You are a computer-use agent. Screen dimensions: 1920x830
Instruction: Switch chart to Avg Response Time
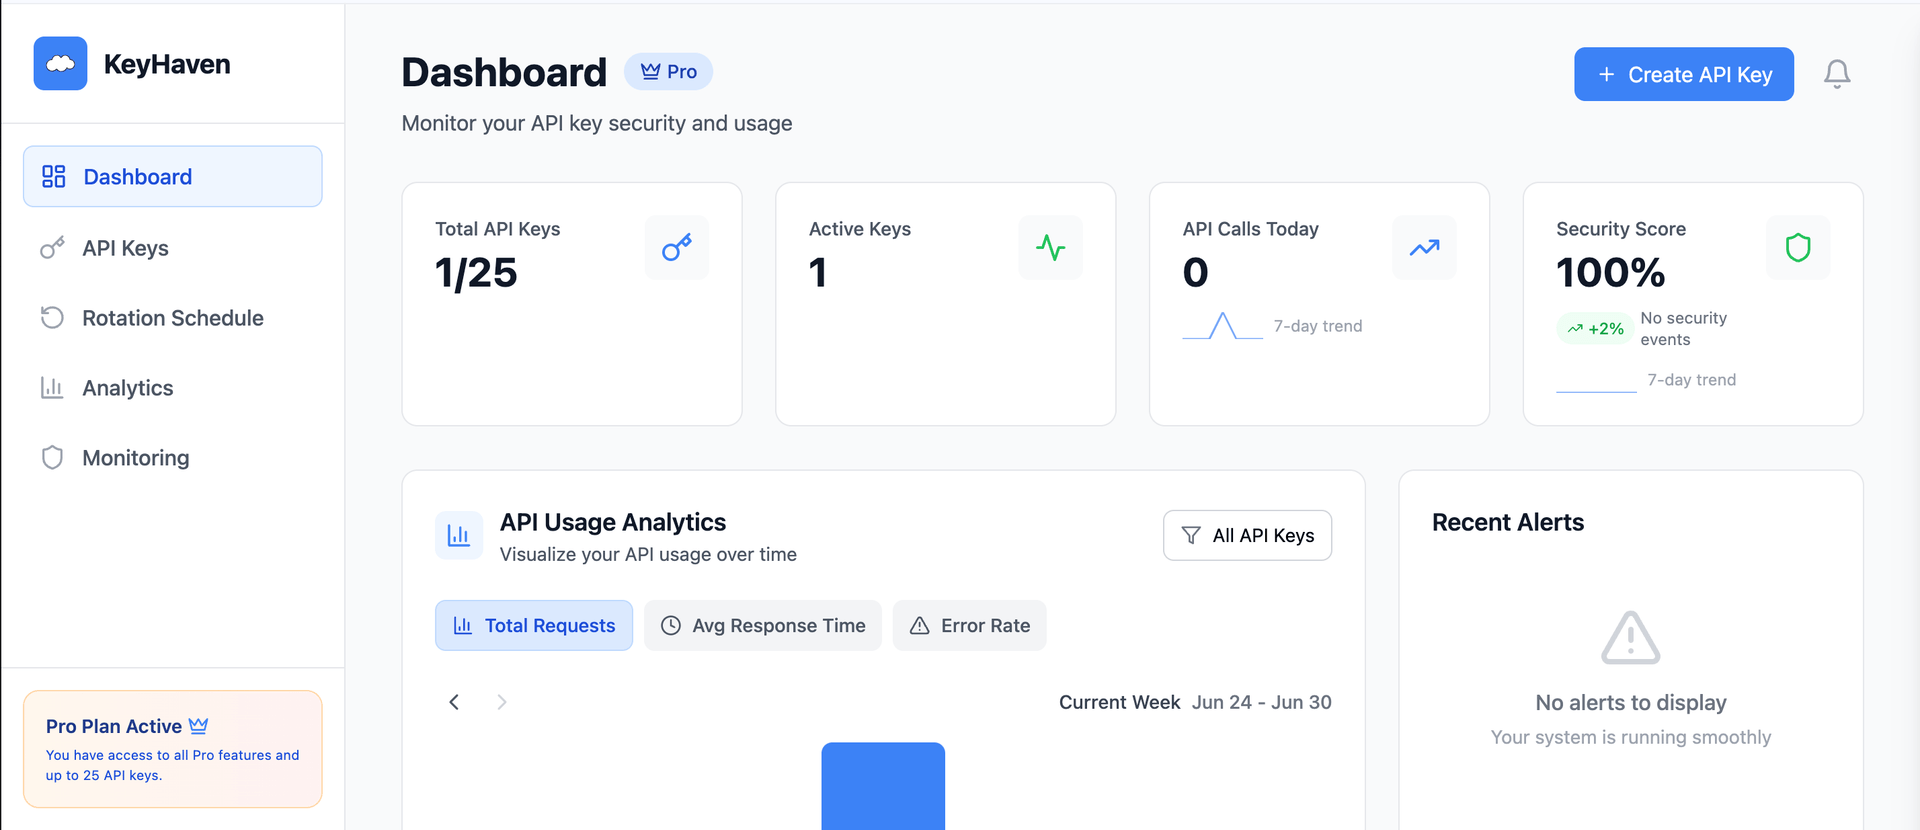click(763, 625)
